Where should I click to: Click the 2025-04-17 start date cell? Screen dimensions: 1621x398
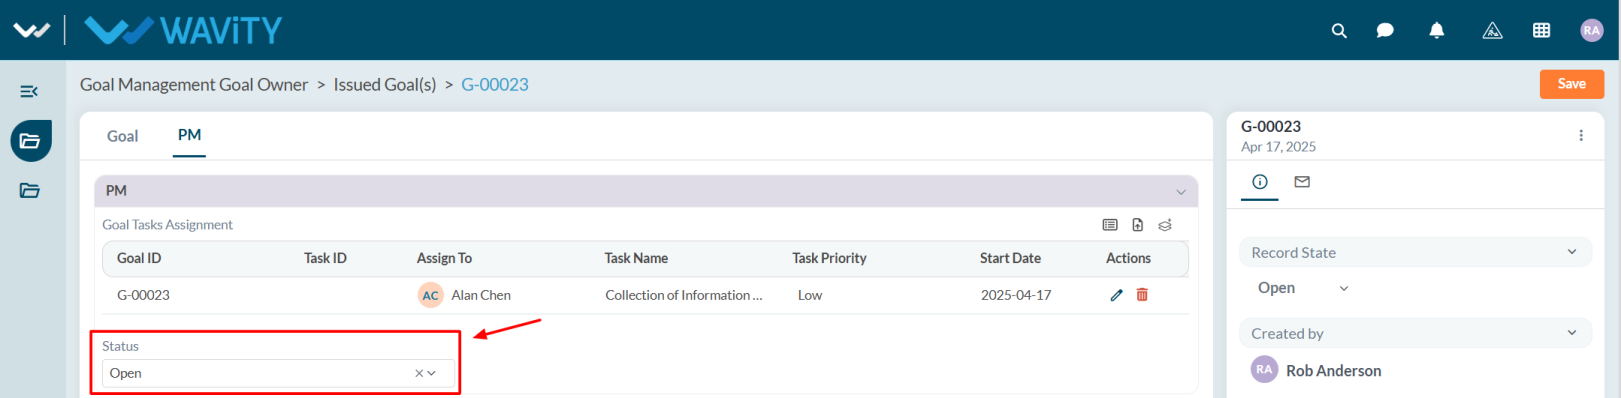coord(1016,295)
